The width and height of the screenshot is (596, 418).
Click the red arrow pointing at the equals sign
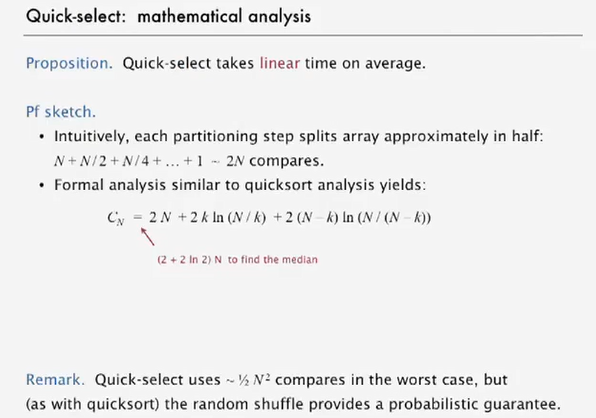pos(147,236)
